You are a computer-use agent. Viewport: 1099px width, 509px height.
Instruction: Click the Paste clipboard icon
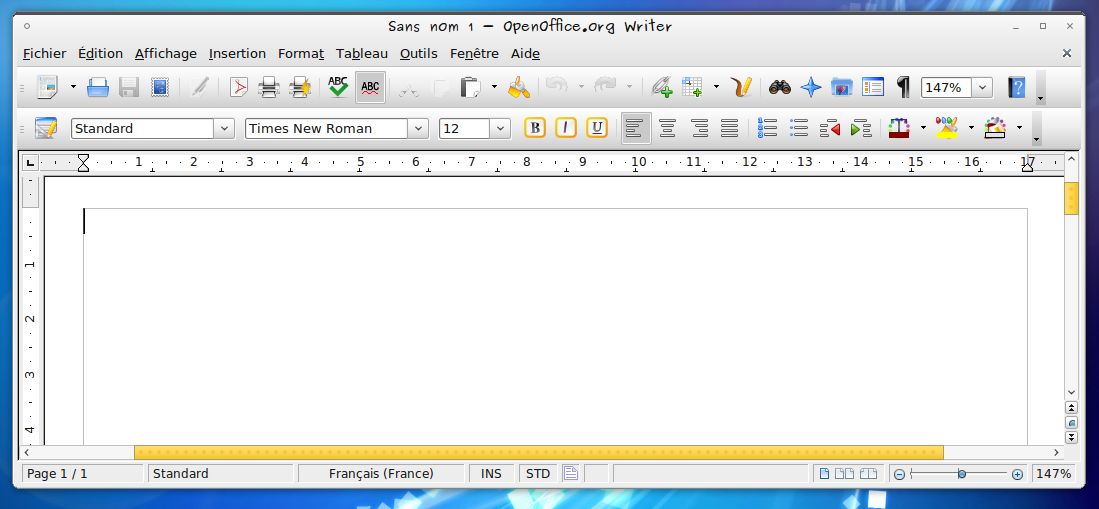pos(470,88)
